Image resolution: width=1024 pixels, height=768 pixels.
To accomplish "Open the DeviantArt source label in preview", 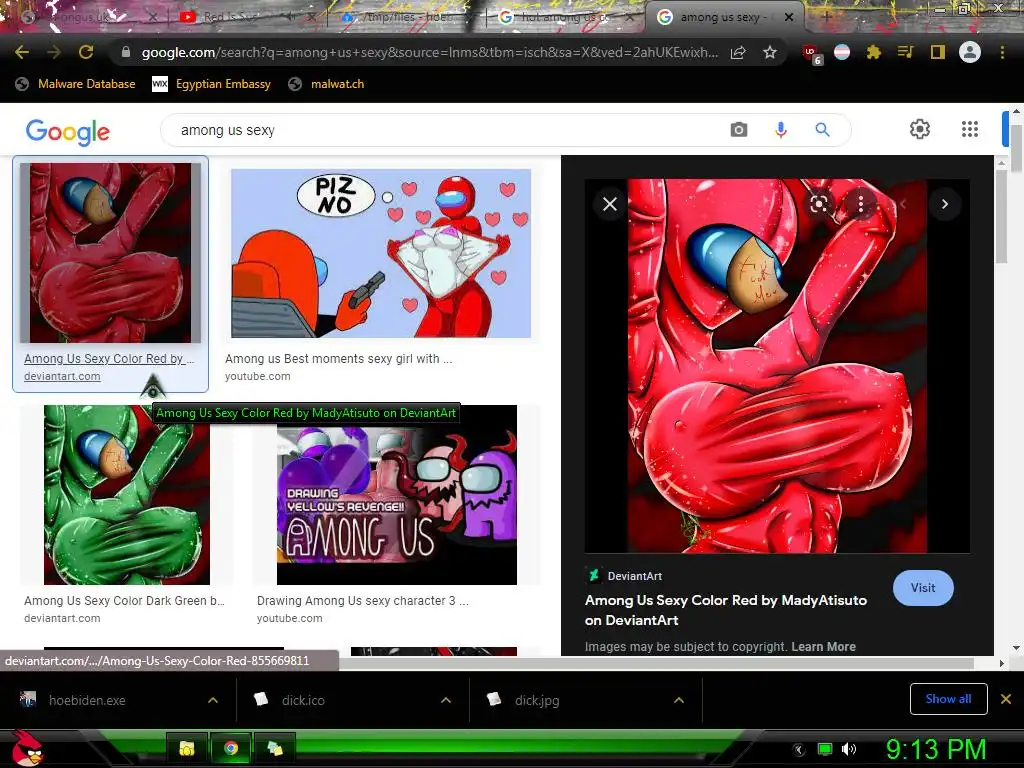I will point(624,576).
